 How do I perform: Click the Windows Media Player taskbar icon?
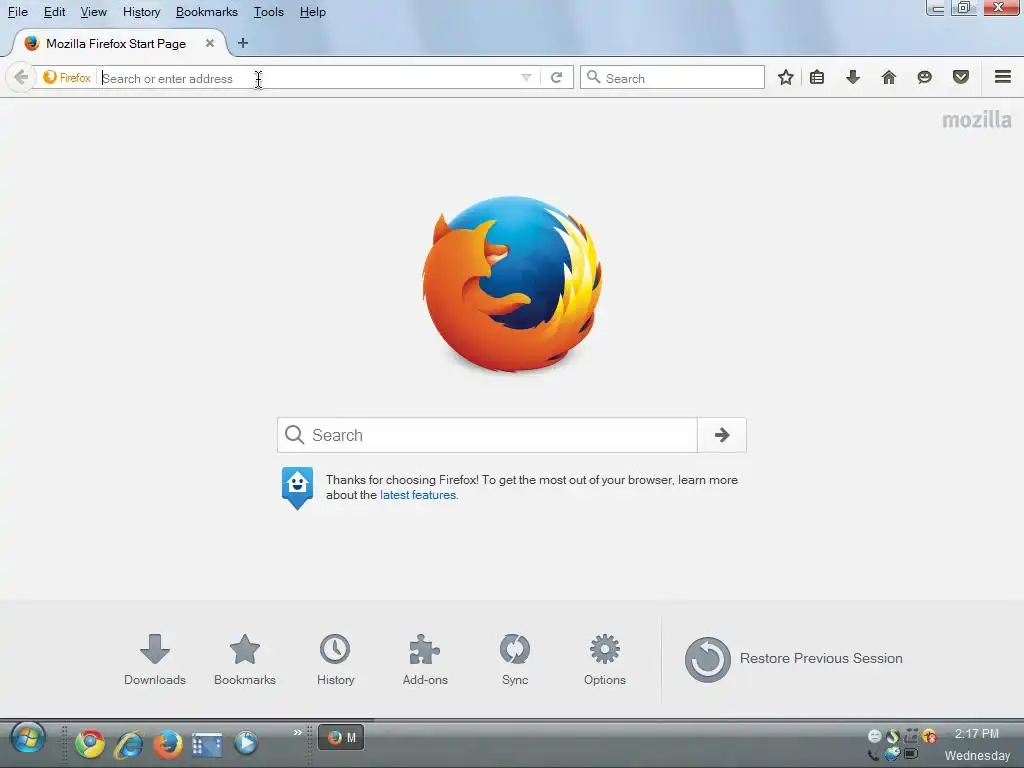tap(246, 743)
